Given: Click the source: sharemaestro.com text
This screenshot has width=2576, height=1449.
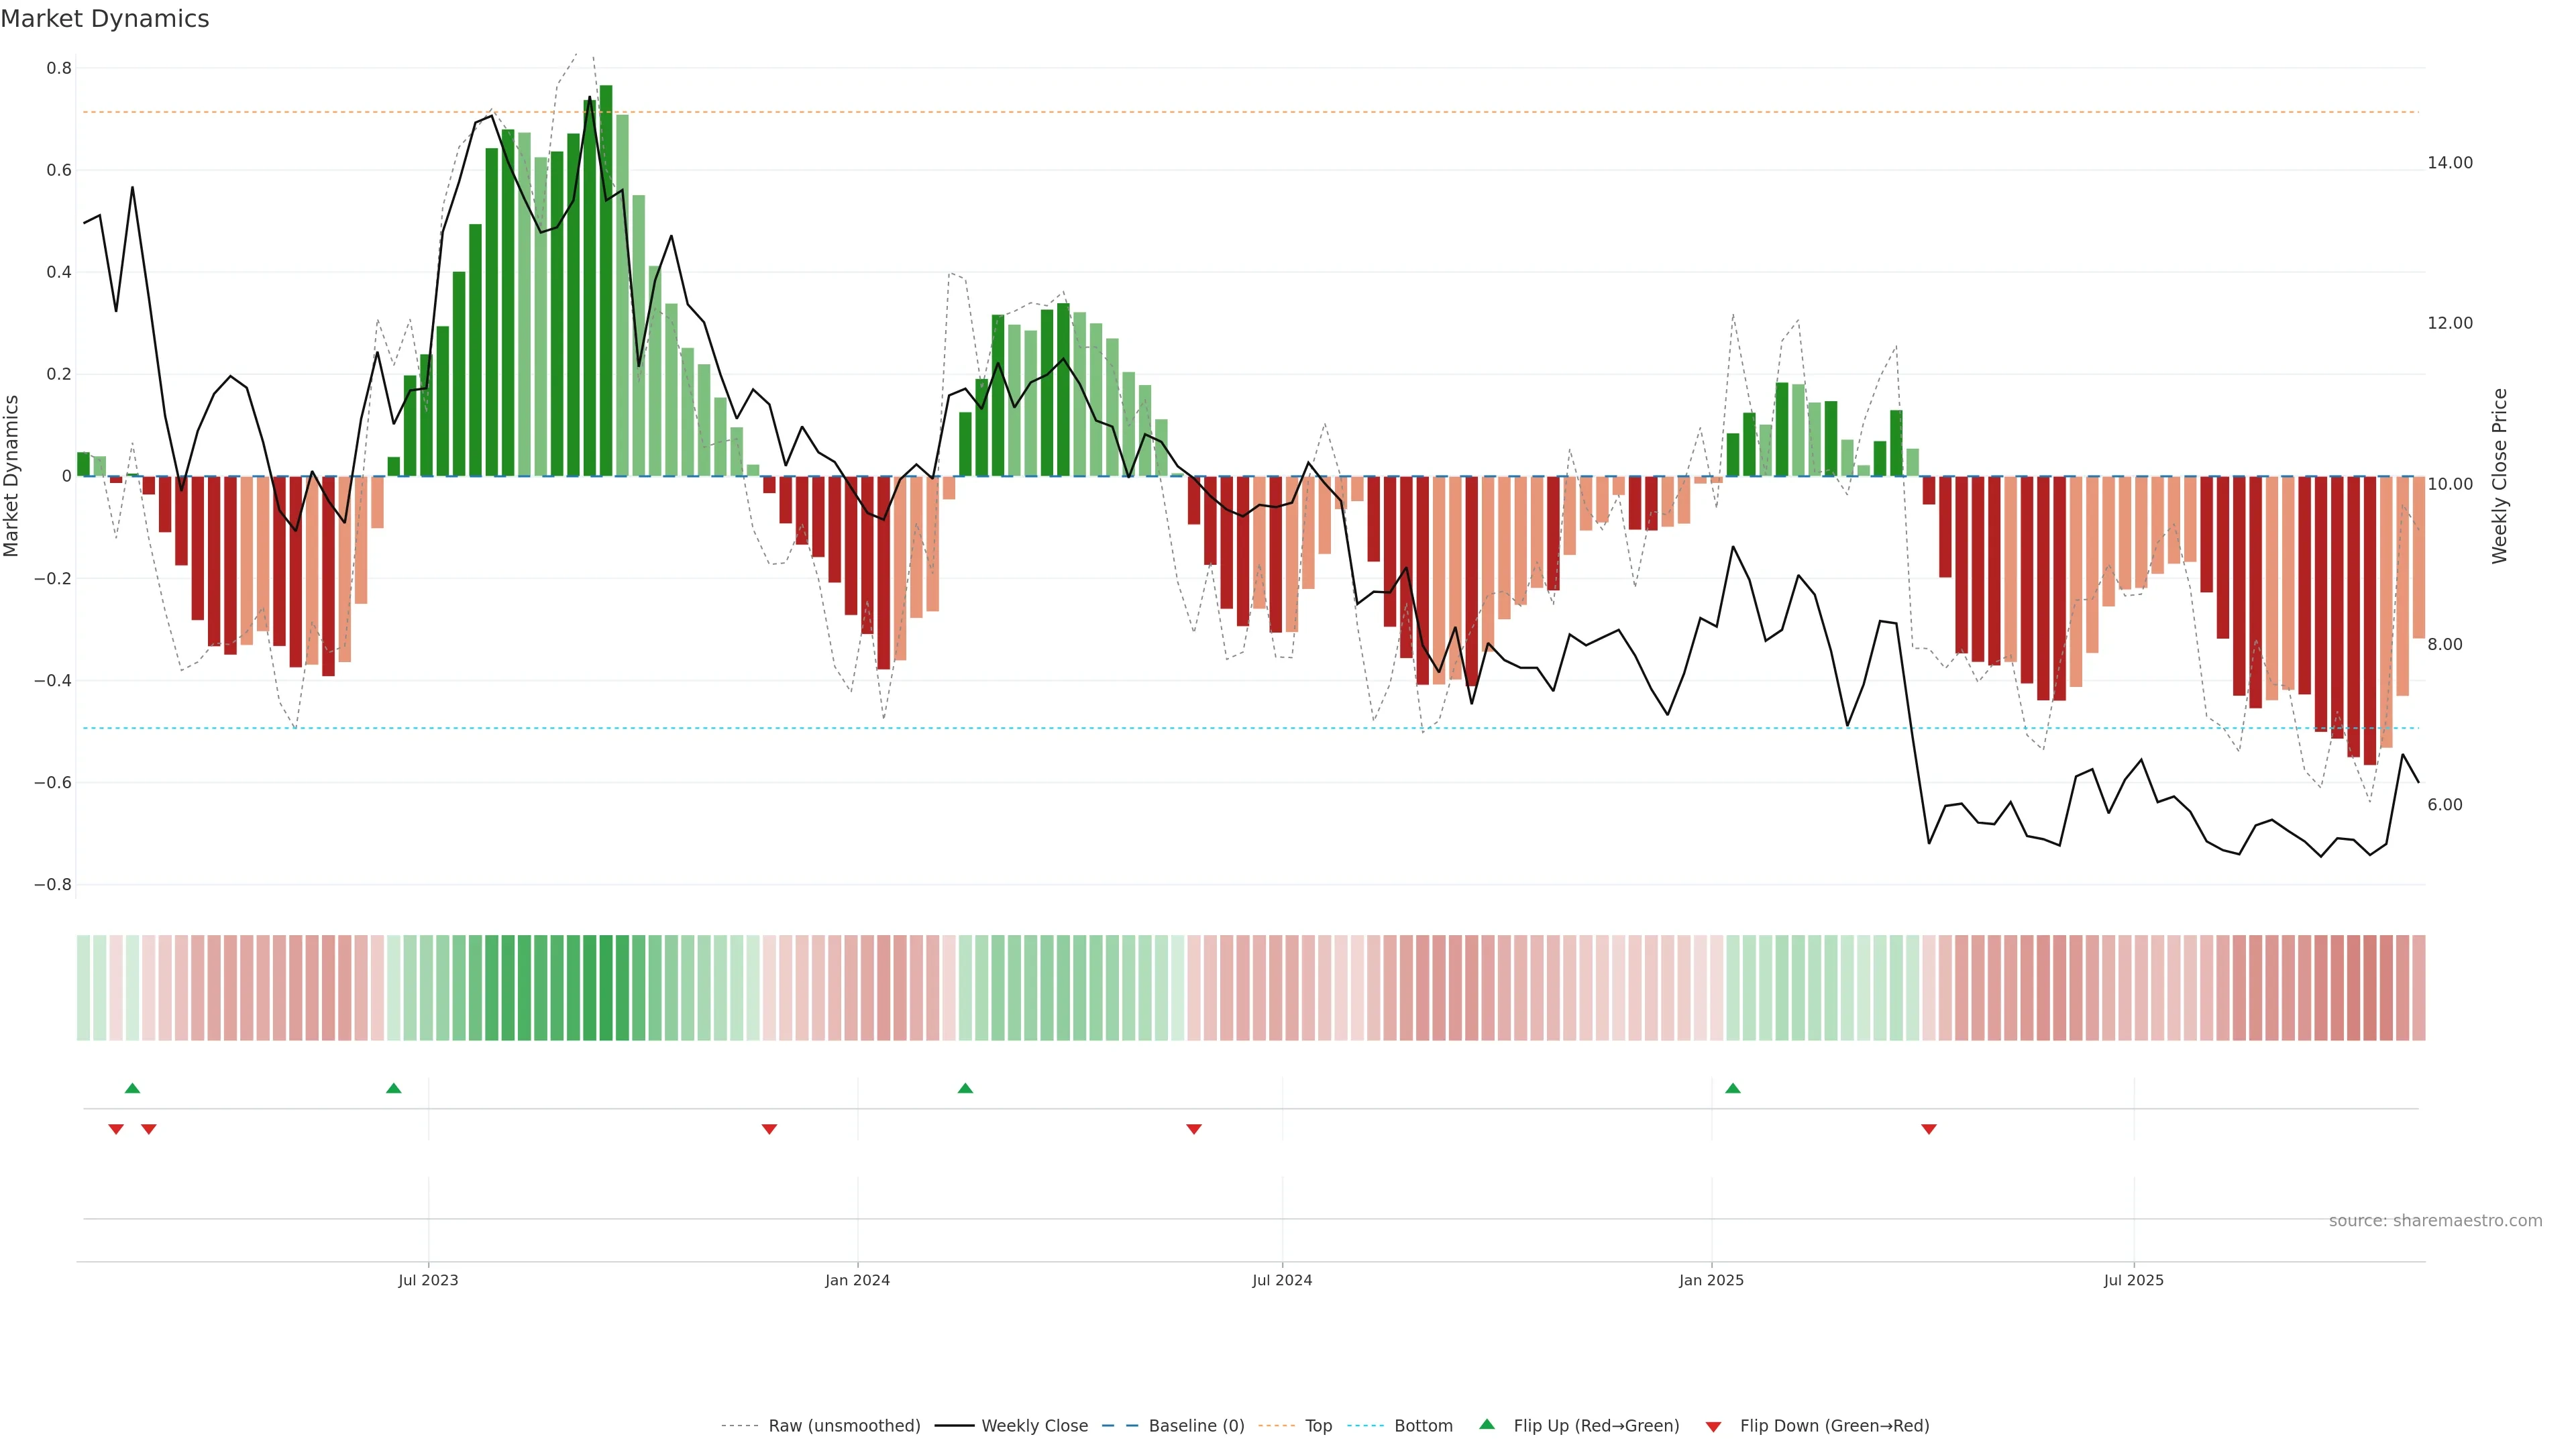Looking at the screenshot, I should click(2435, 1221).
